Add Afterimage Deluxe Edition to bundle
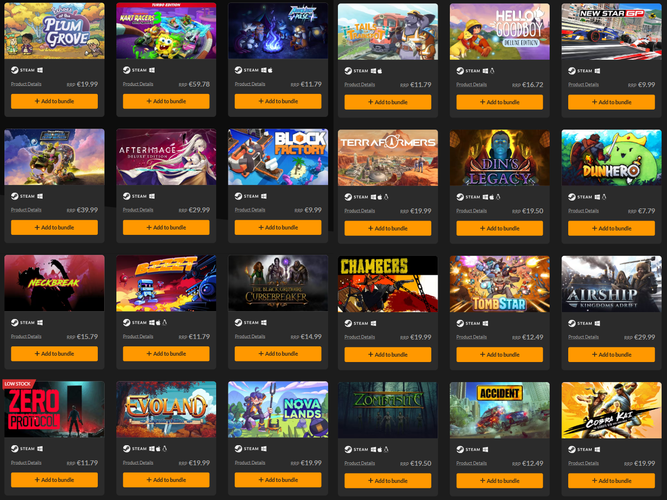Image resolution: width=667 pixels, height=500 pixels. [166, 228]
